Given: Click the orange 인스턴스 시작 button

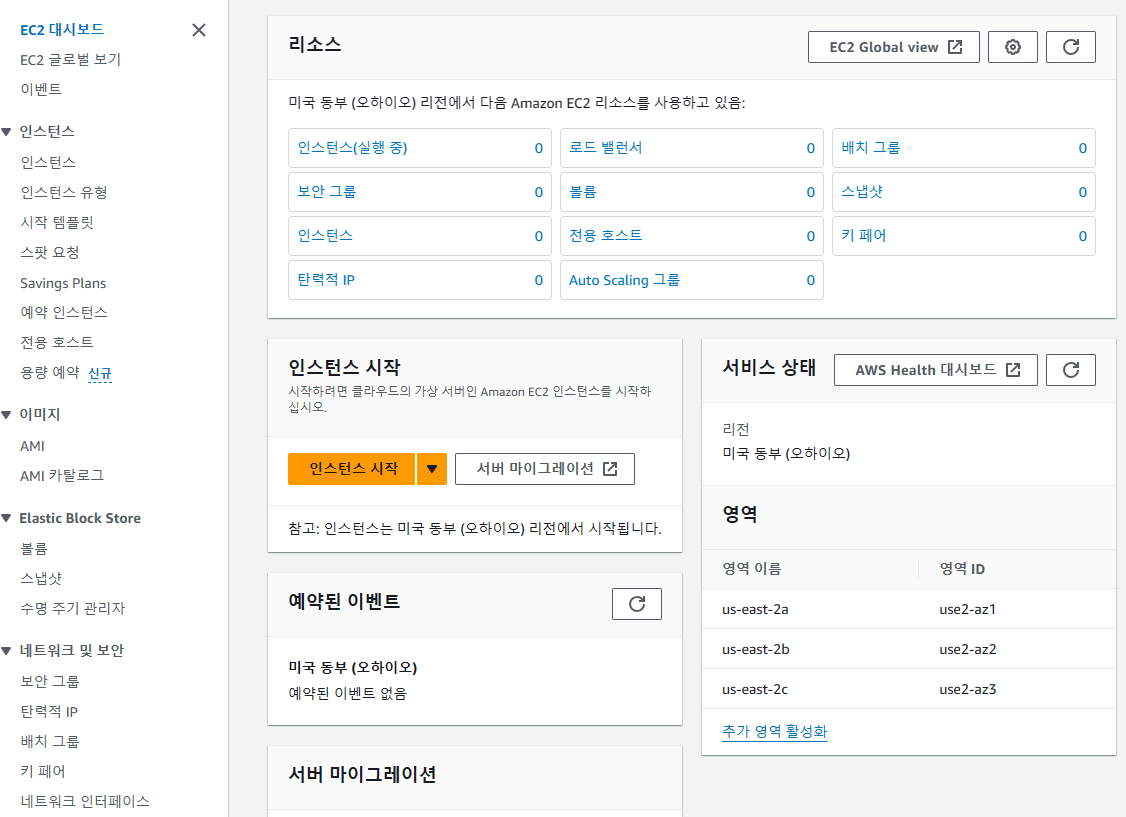Looking at the screenshot, I should tap(351, 469).
